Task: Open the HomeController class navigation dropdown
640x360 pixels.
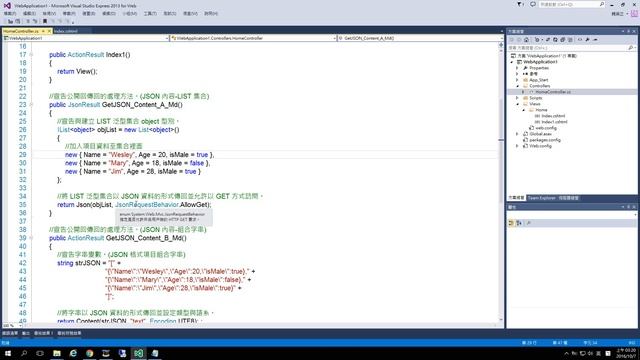Action: (x=334, y=38)
